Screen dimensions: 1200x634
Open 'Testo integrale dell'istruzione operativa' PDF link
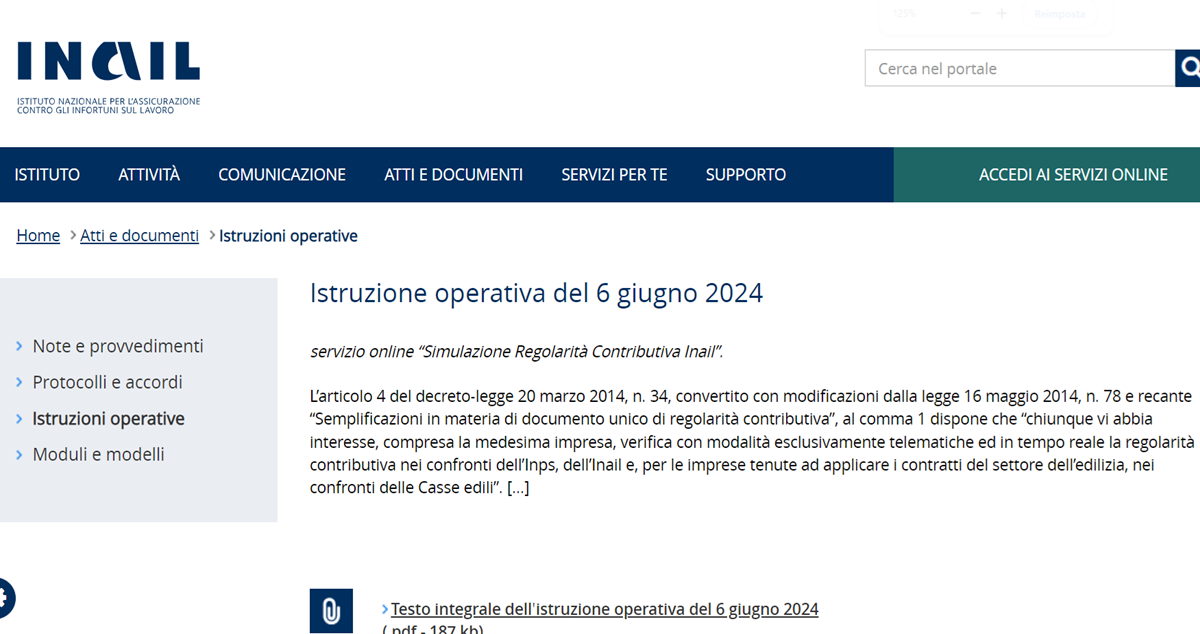pos(604,609)
